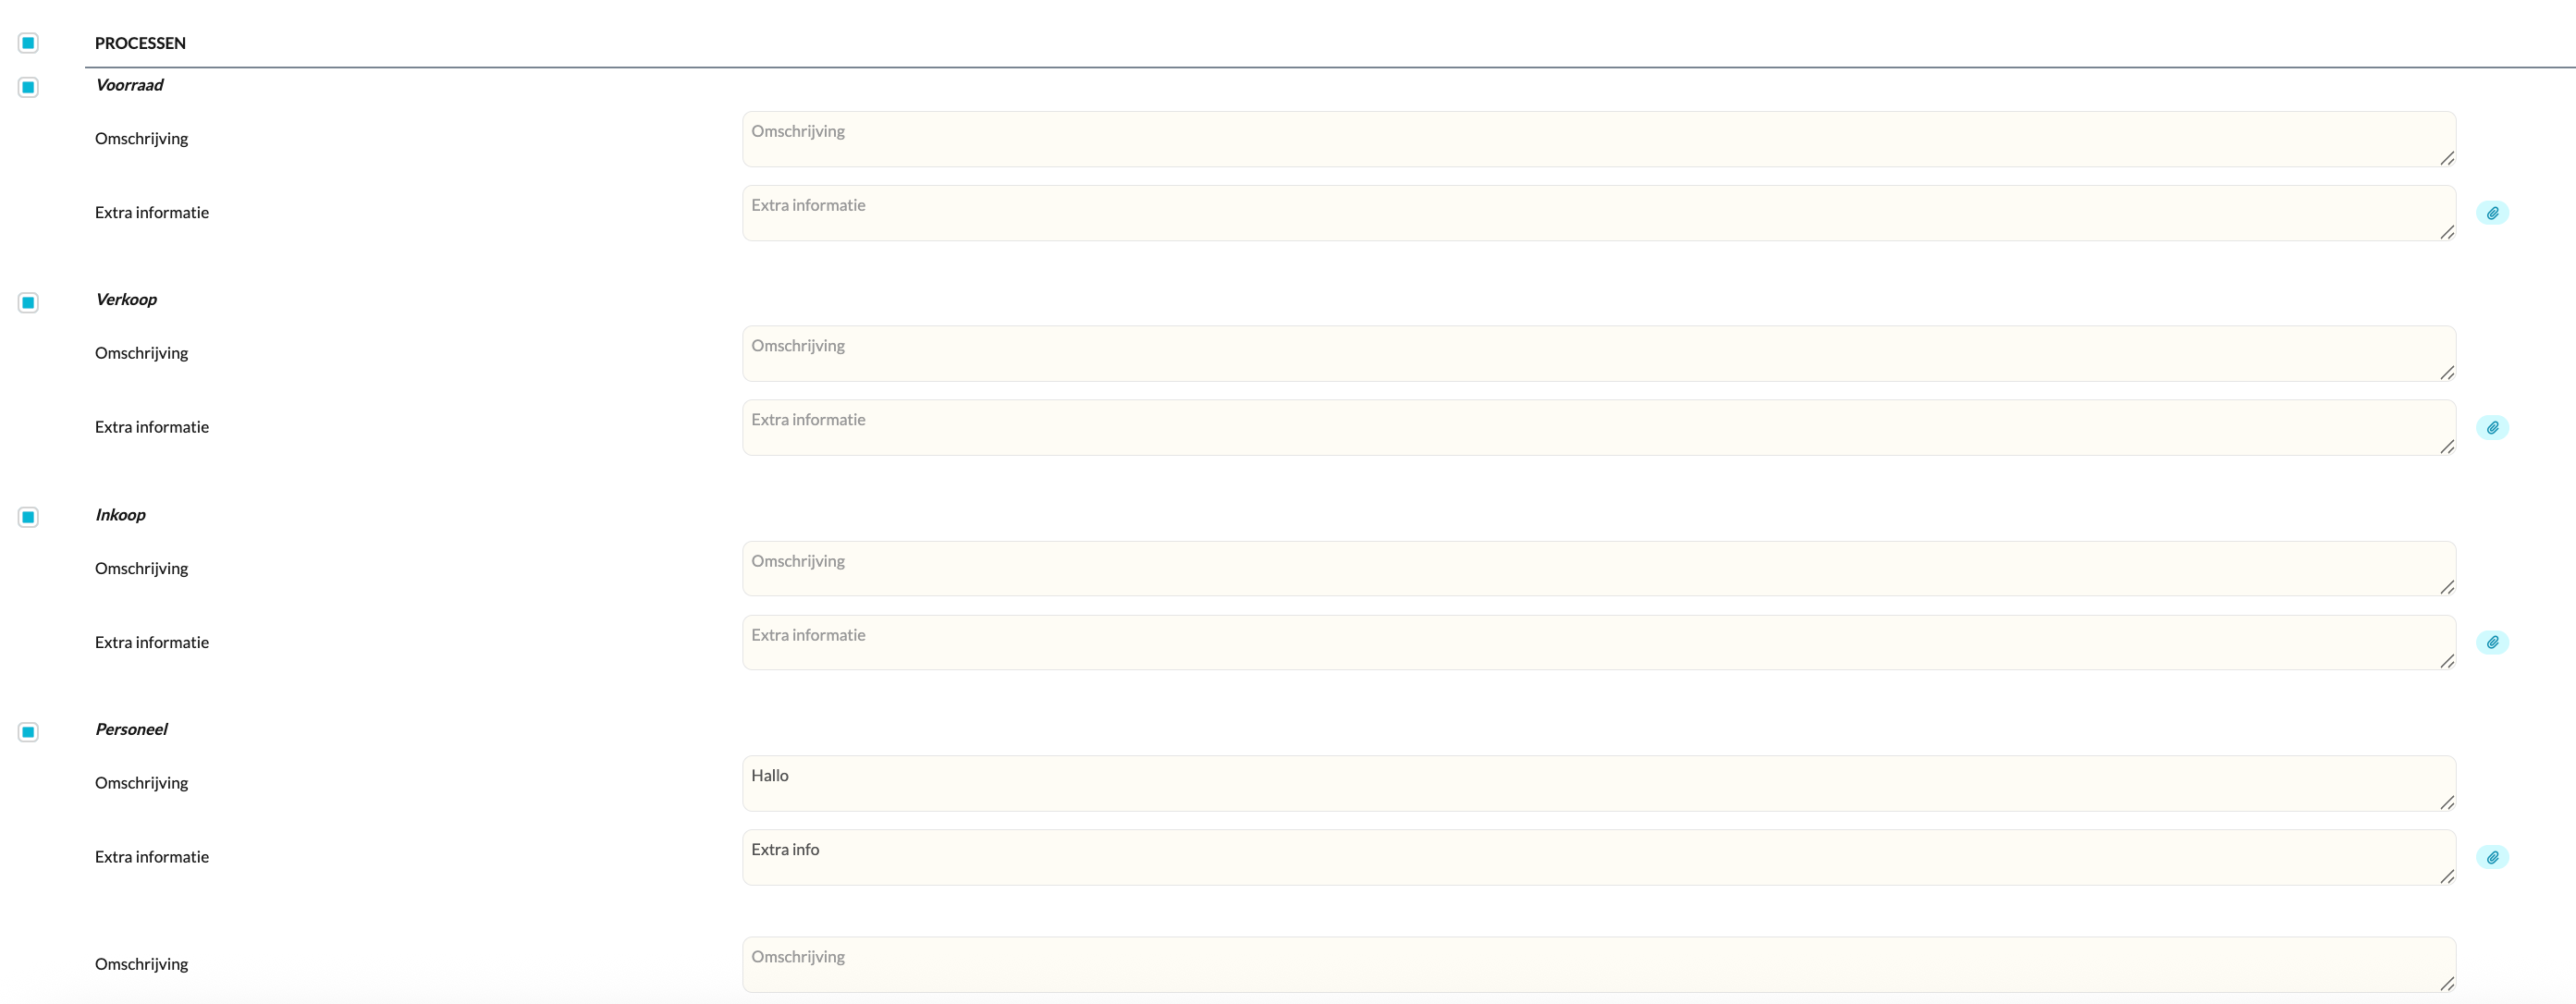2576x1004 pixels.
Task: Click the Inkoop attachment paperclip icon
Action: click(2492, 642)
